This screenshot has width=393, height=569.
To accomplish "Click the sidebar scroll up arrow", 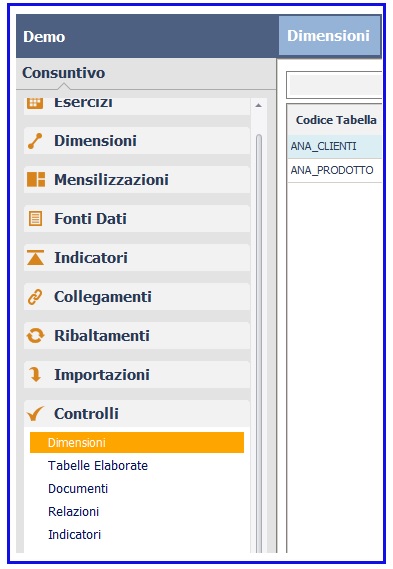I will (x=259, y=106).
